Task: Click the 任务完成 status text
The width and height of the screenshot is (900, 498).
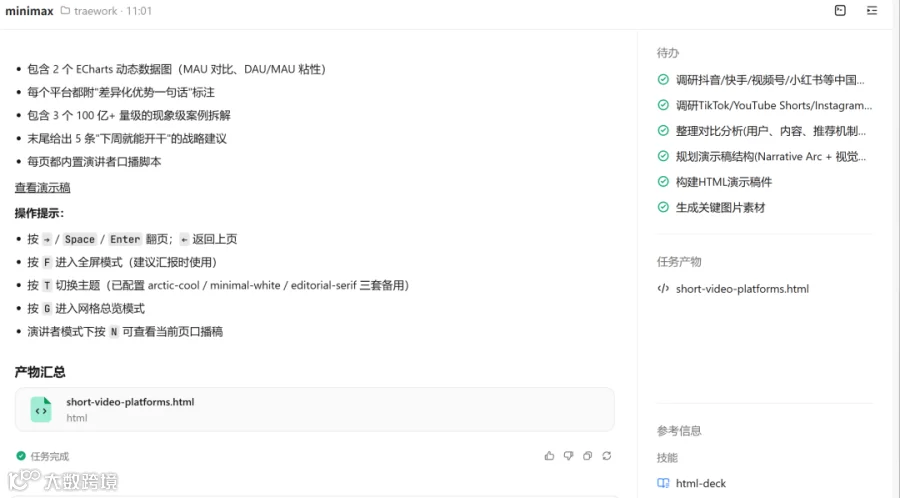Action: tap(49, 456)
